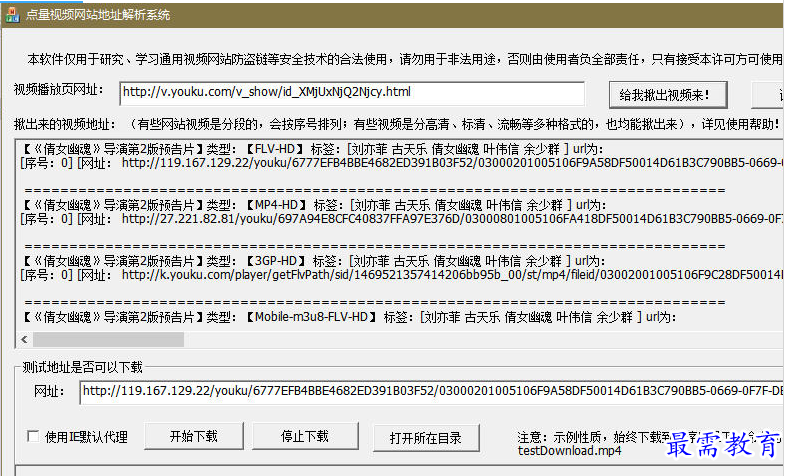Click the 【3GP-HD】 type title line
Screen dimensions: 788x476
point(315,261)
